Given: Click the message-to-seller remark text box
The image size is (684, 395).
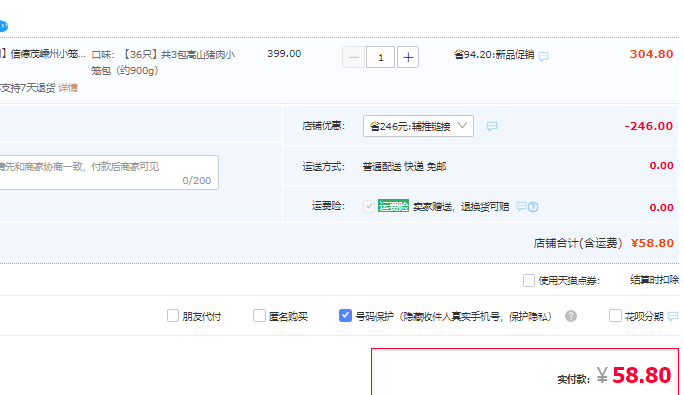Looking at the screenshot, I should point(108,172).
